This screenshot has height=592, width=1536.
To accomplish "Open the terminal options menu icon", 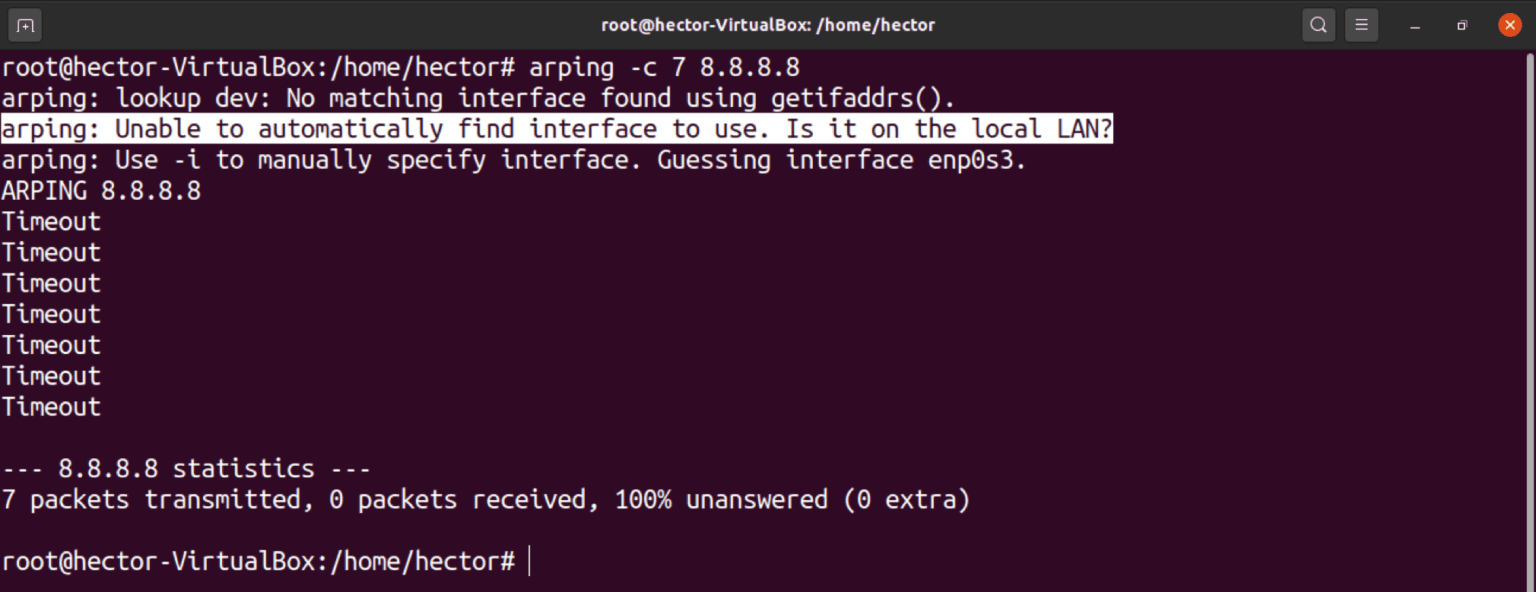I will pyautogui.click(x=1362, y=25).
